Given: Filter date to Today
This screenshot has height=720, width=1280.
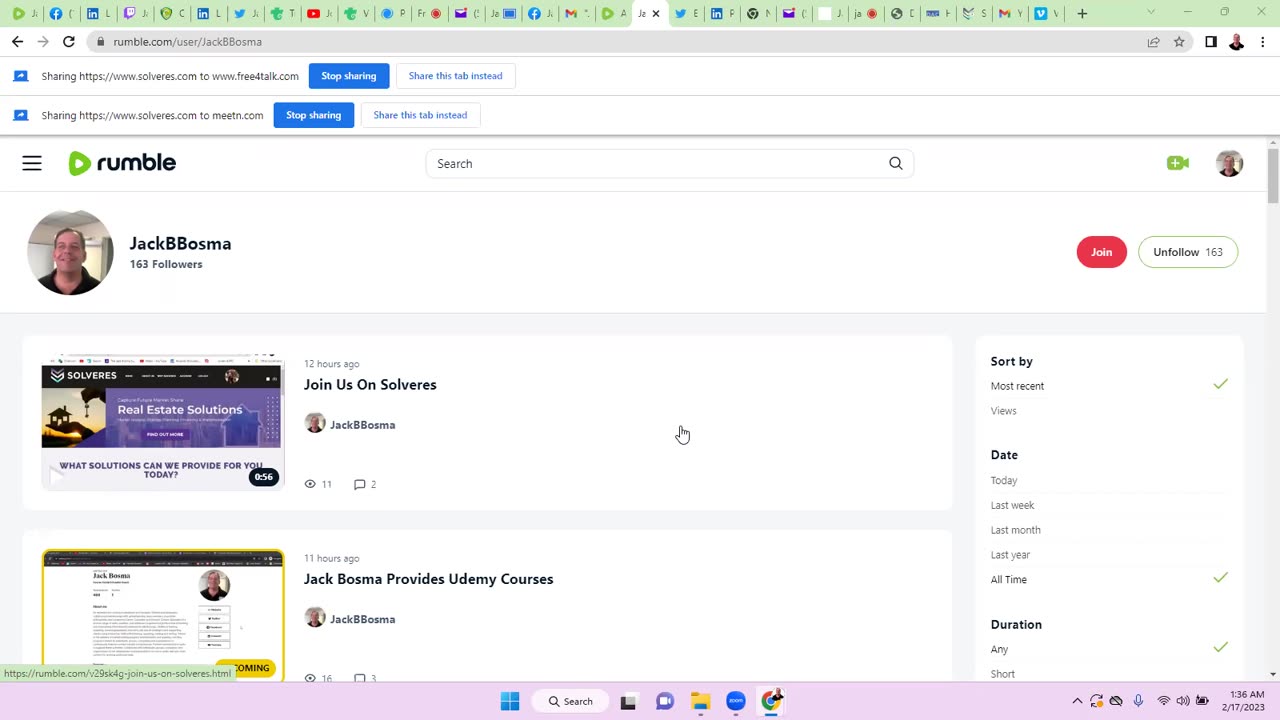Looking at the screenshot, I should pyautogui.click(x=1003, y=481).
